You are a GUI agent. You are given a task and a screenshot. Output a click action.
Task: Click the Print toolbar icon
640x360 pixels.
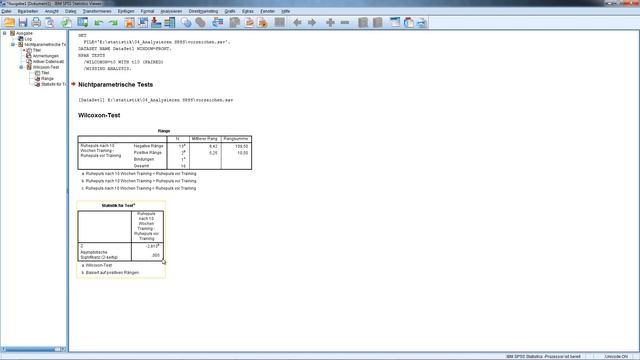[36, 22]
